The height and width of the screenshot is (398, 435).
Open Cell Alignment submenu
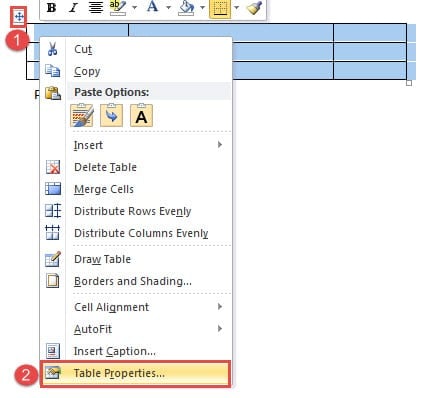click(136, 307)
